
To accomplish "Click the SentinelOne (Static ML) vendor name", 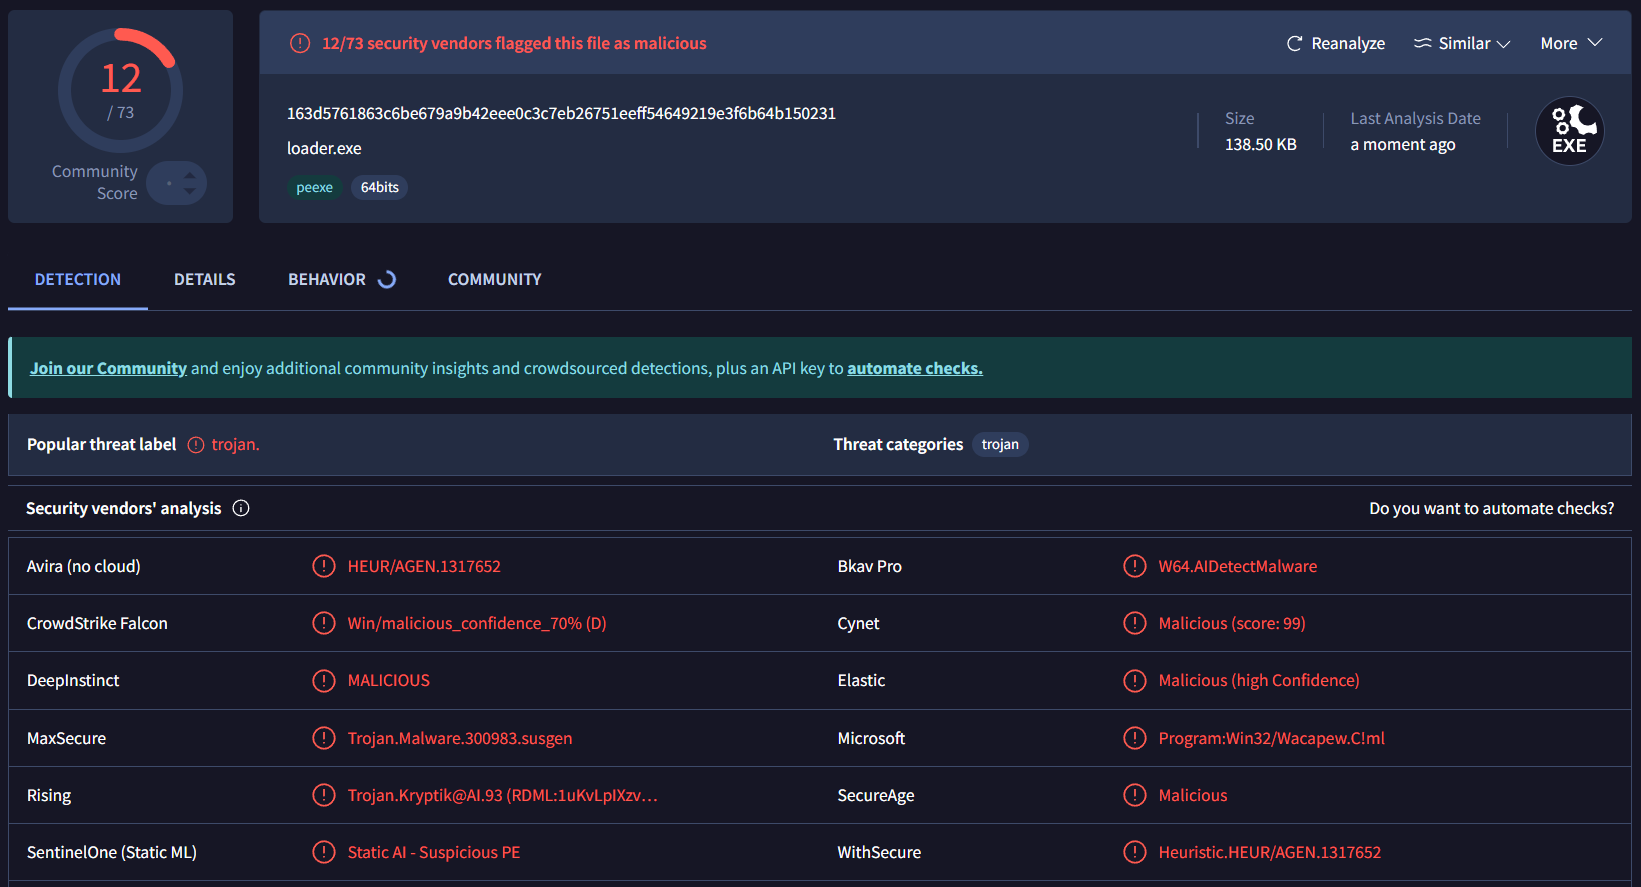I will 112,852.
